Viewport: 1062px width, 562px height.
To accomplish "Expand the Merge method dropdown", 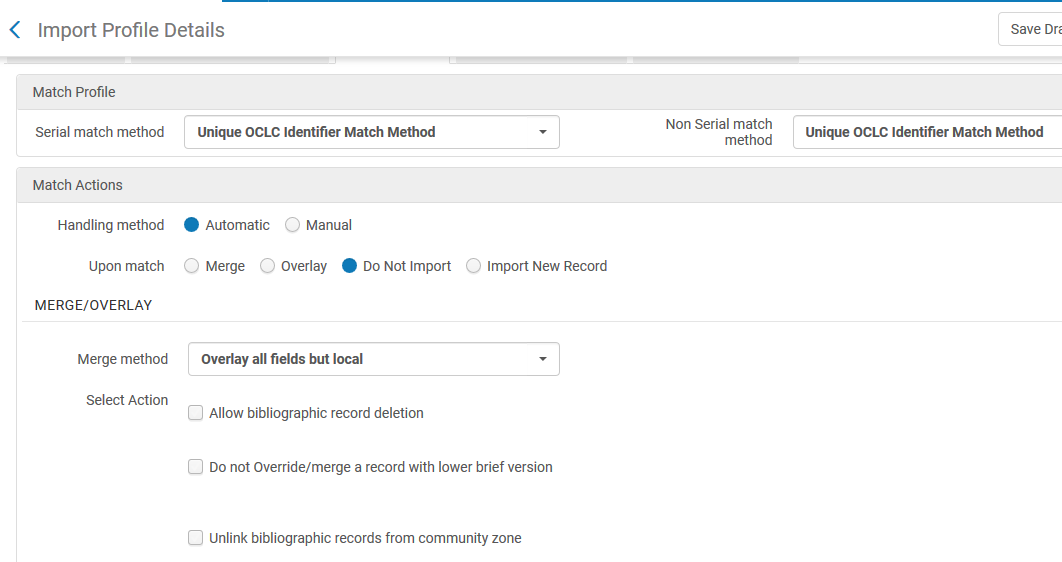I will click(x=373, y=359).
